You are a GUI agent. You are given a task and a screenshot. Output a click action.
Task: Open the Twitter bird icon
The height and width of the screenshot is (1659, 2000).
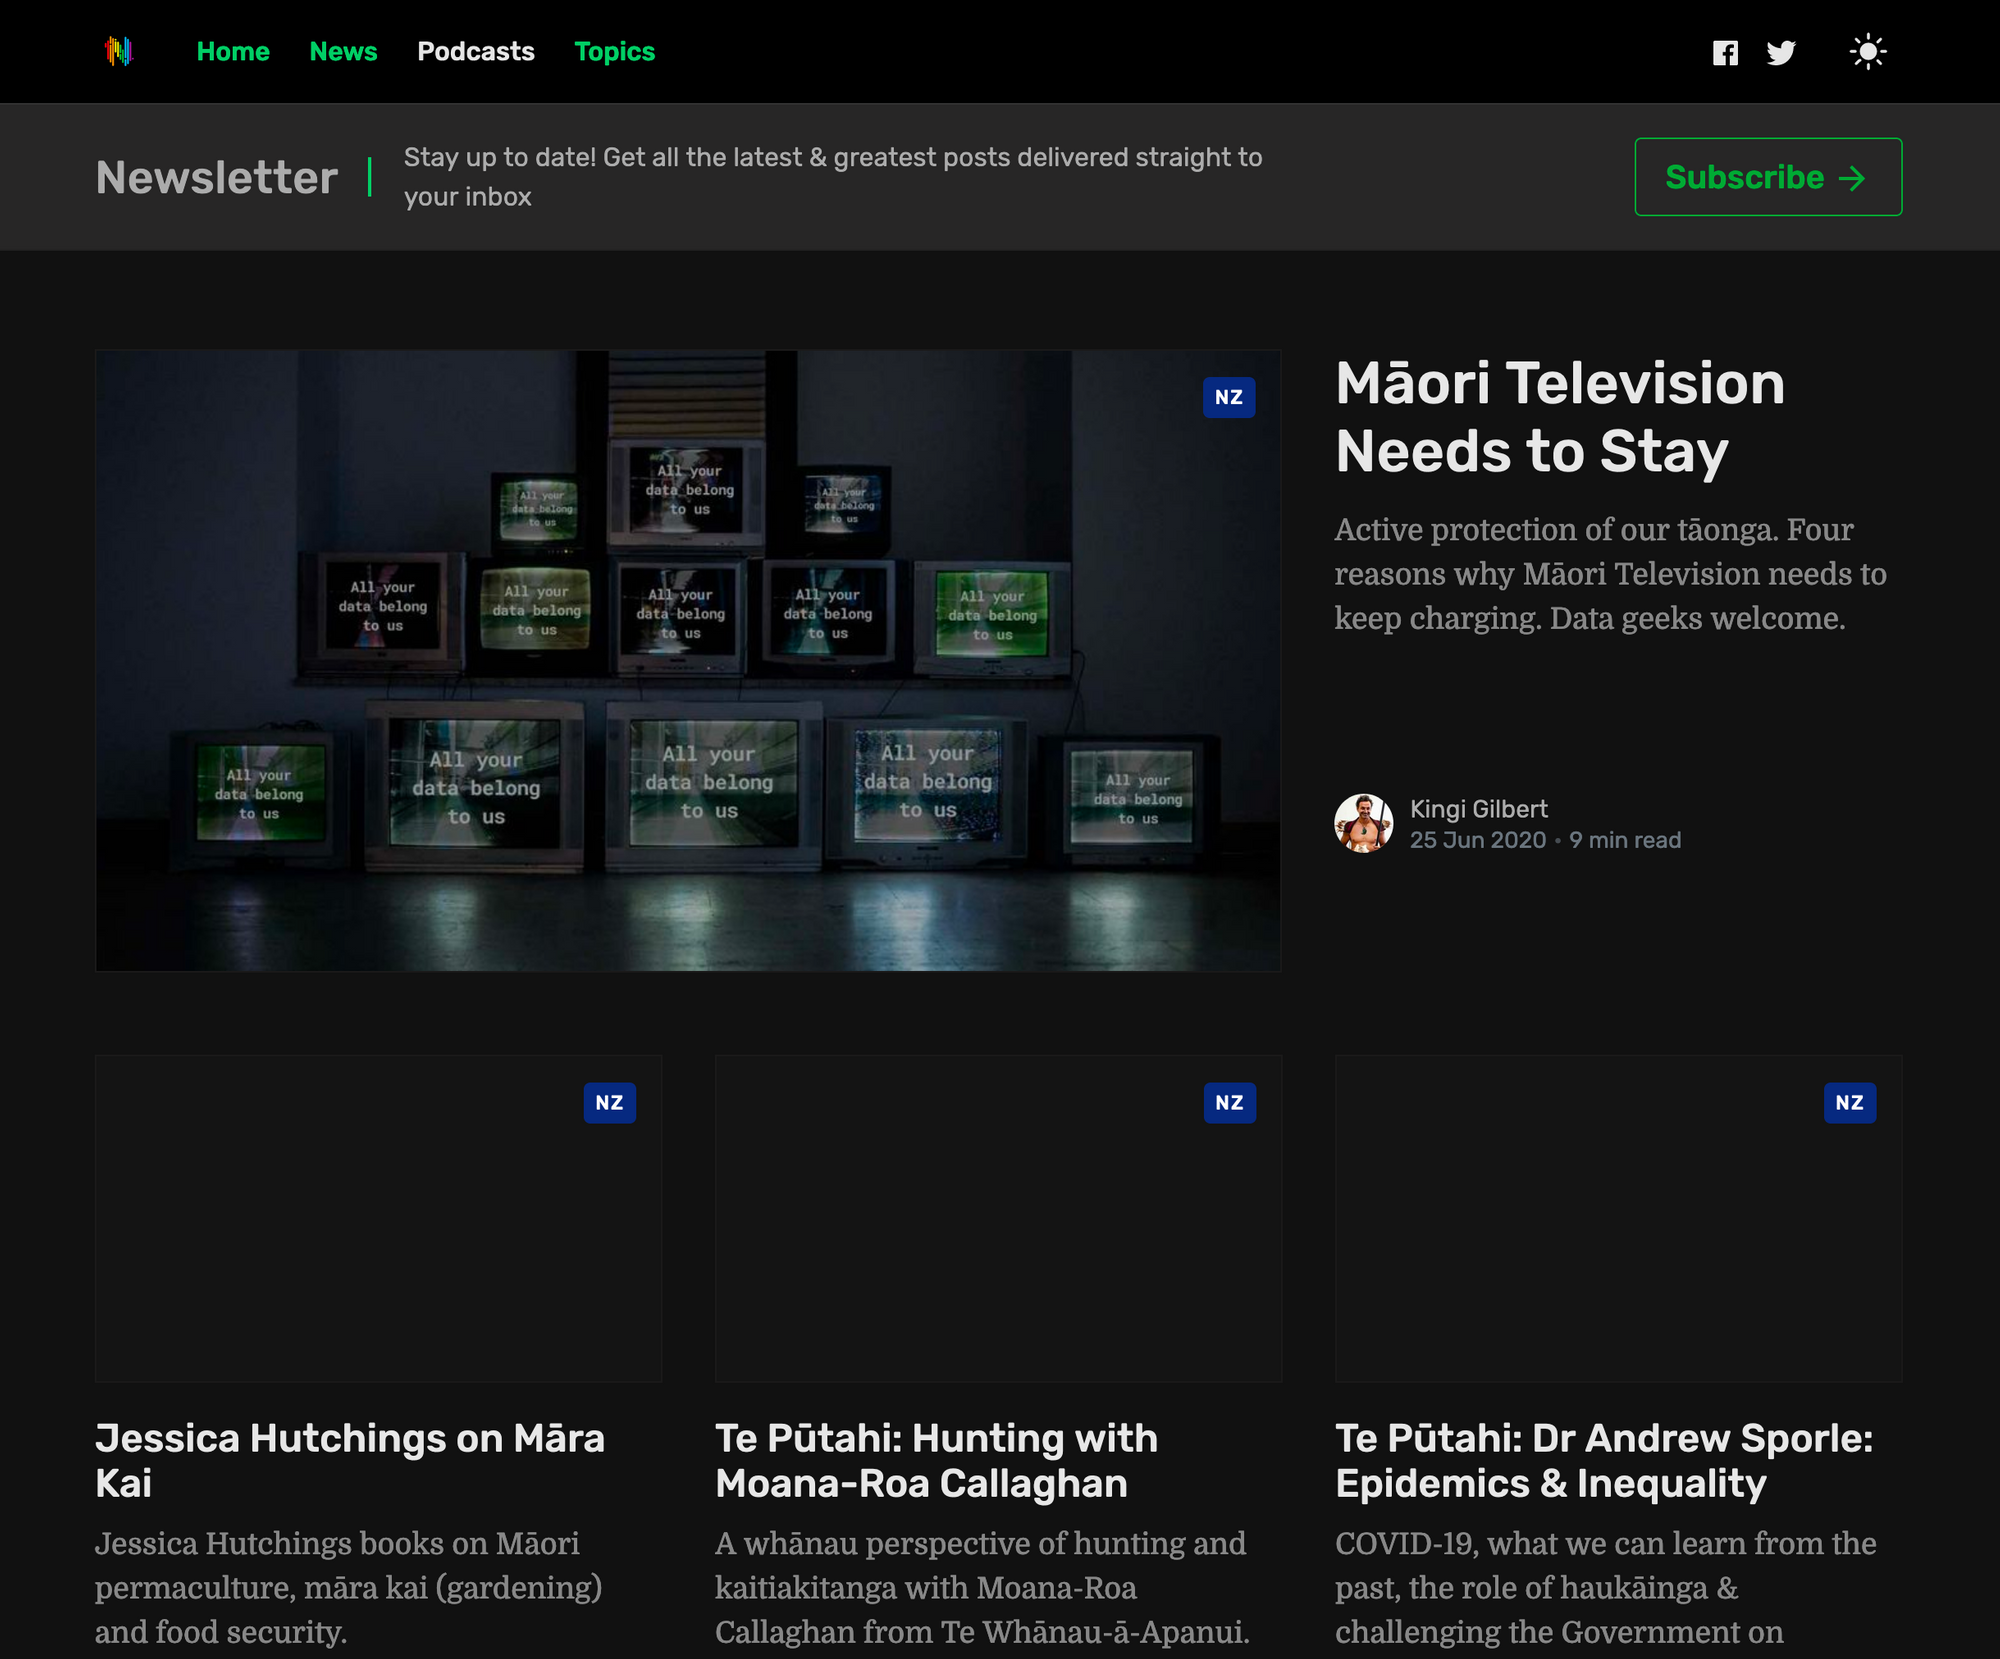point(1781,52)
